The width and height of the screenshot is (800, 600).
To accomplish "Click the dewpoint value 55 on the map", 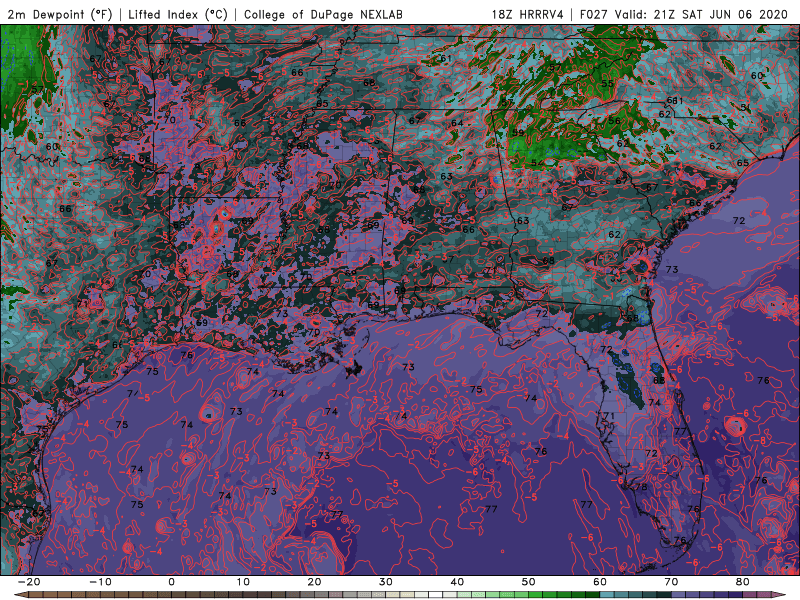I will coord(607,84).
